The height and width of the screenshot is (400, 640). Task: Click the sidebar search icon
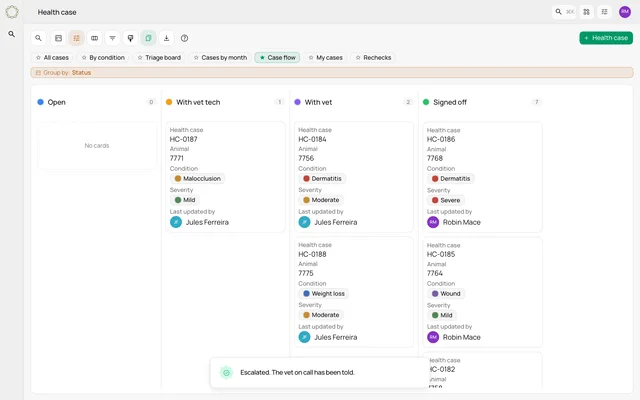click(12, 34)
